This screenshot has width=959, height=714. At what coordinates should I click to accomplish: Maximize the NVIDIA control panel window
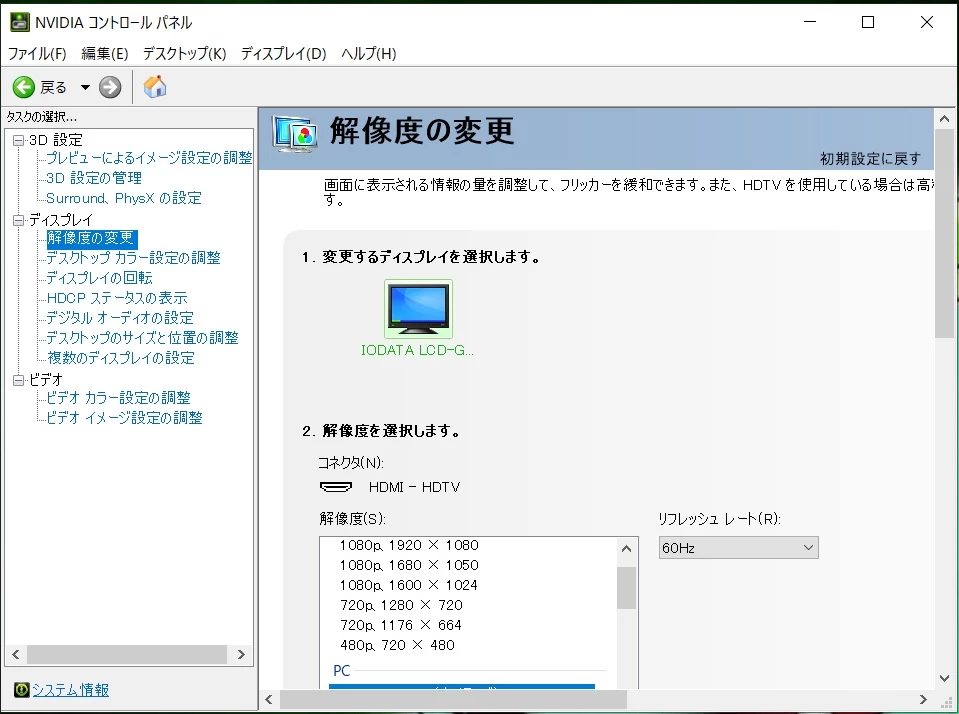tap(868, 23)
